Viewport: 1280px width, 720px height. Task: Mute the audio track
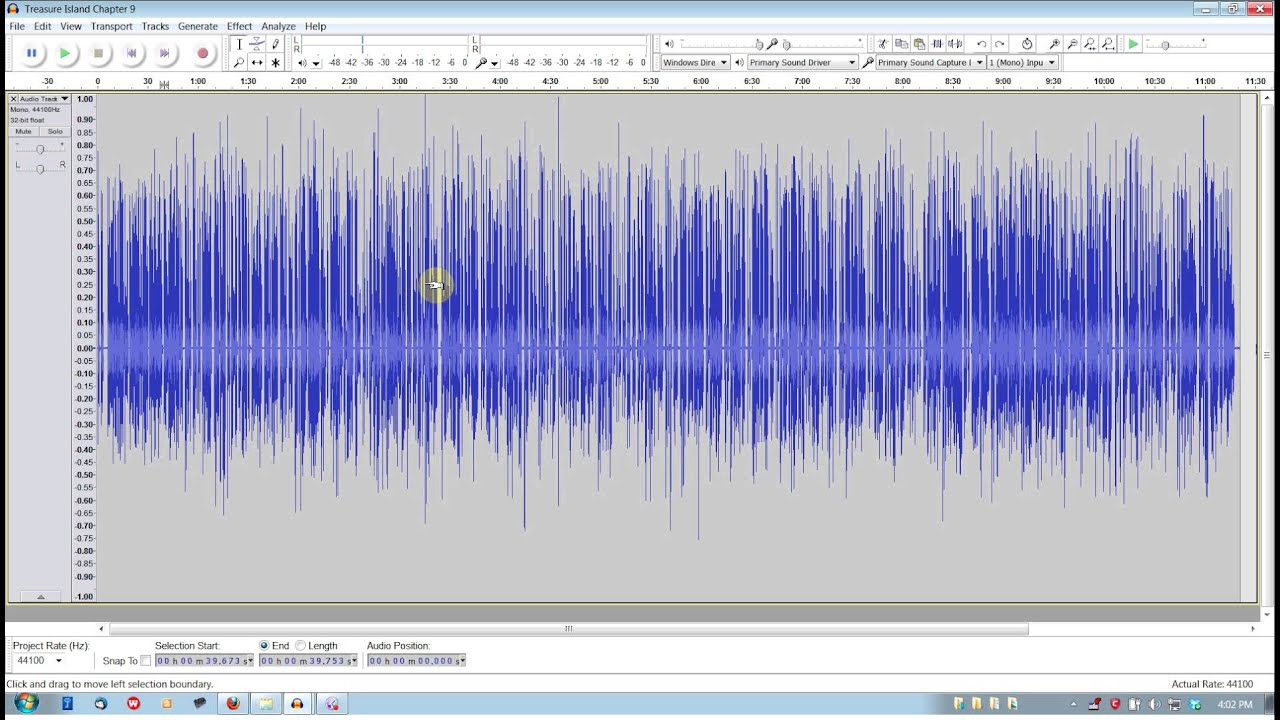pos(23,131)
